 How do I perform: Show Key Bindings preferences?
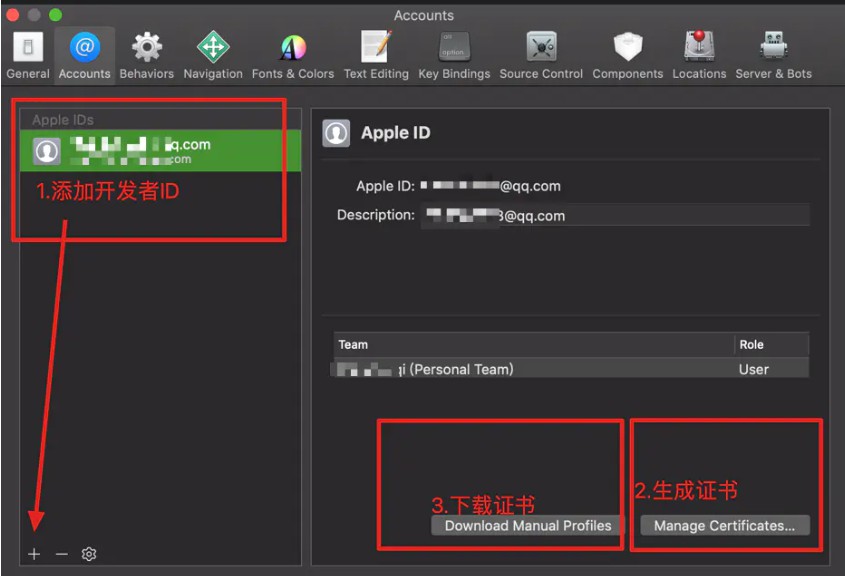[x=454, y=55]
